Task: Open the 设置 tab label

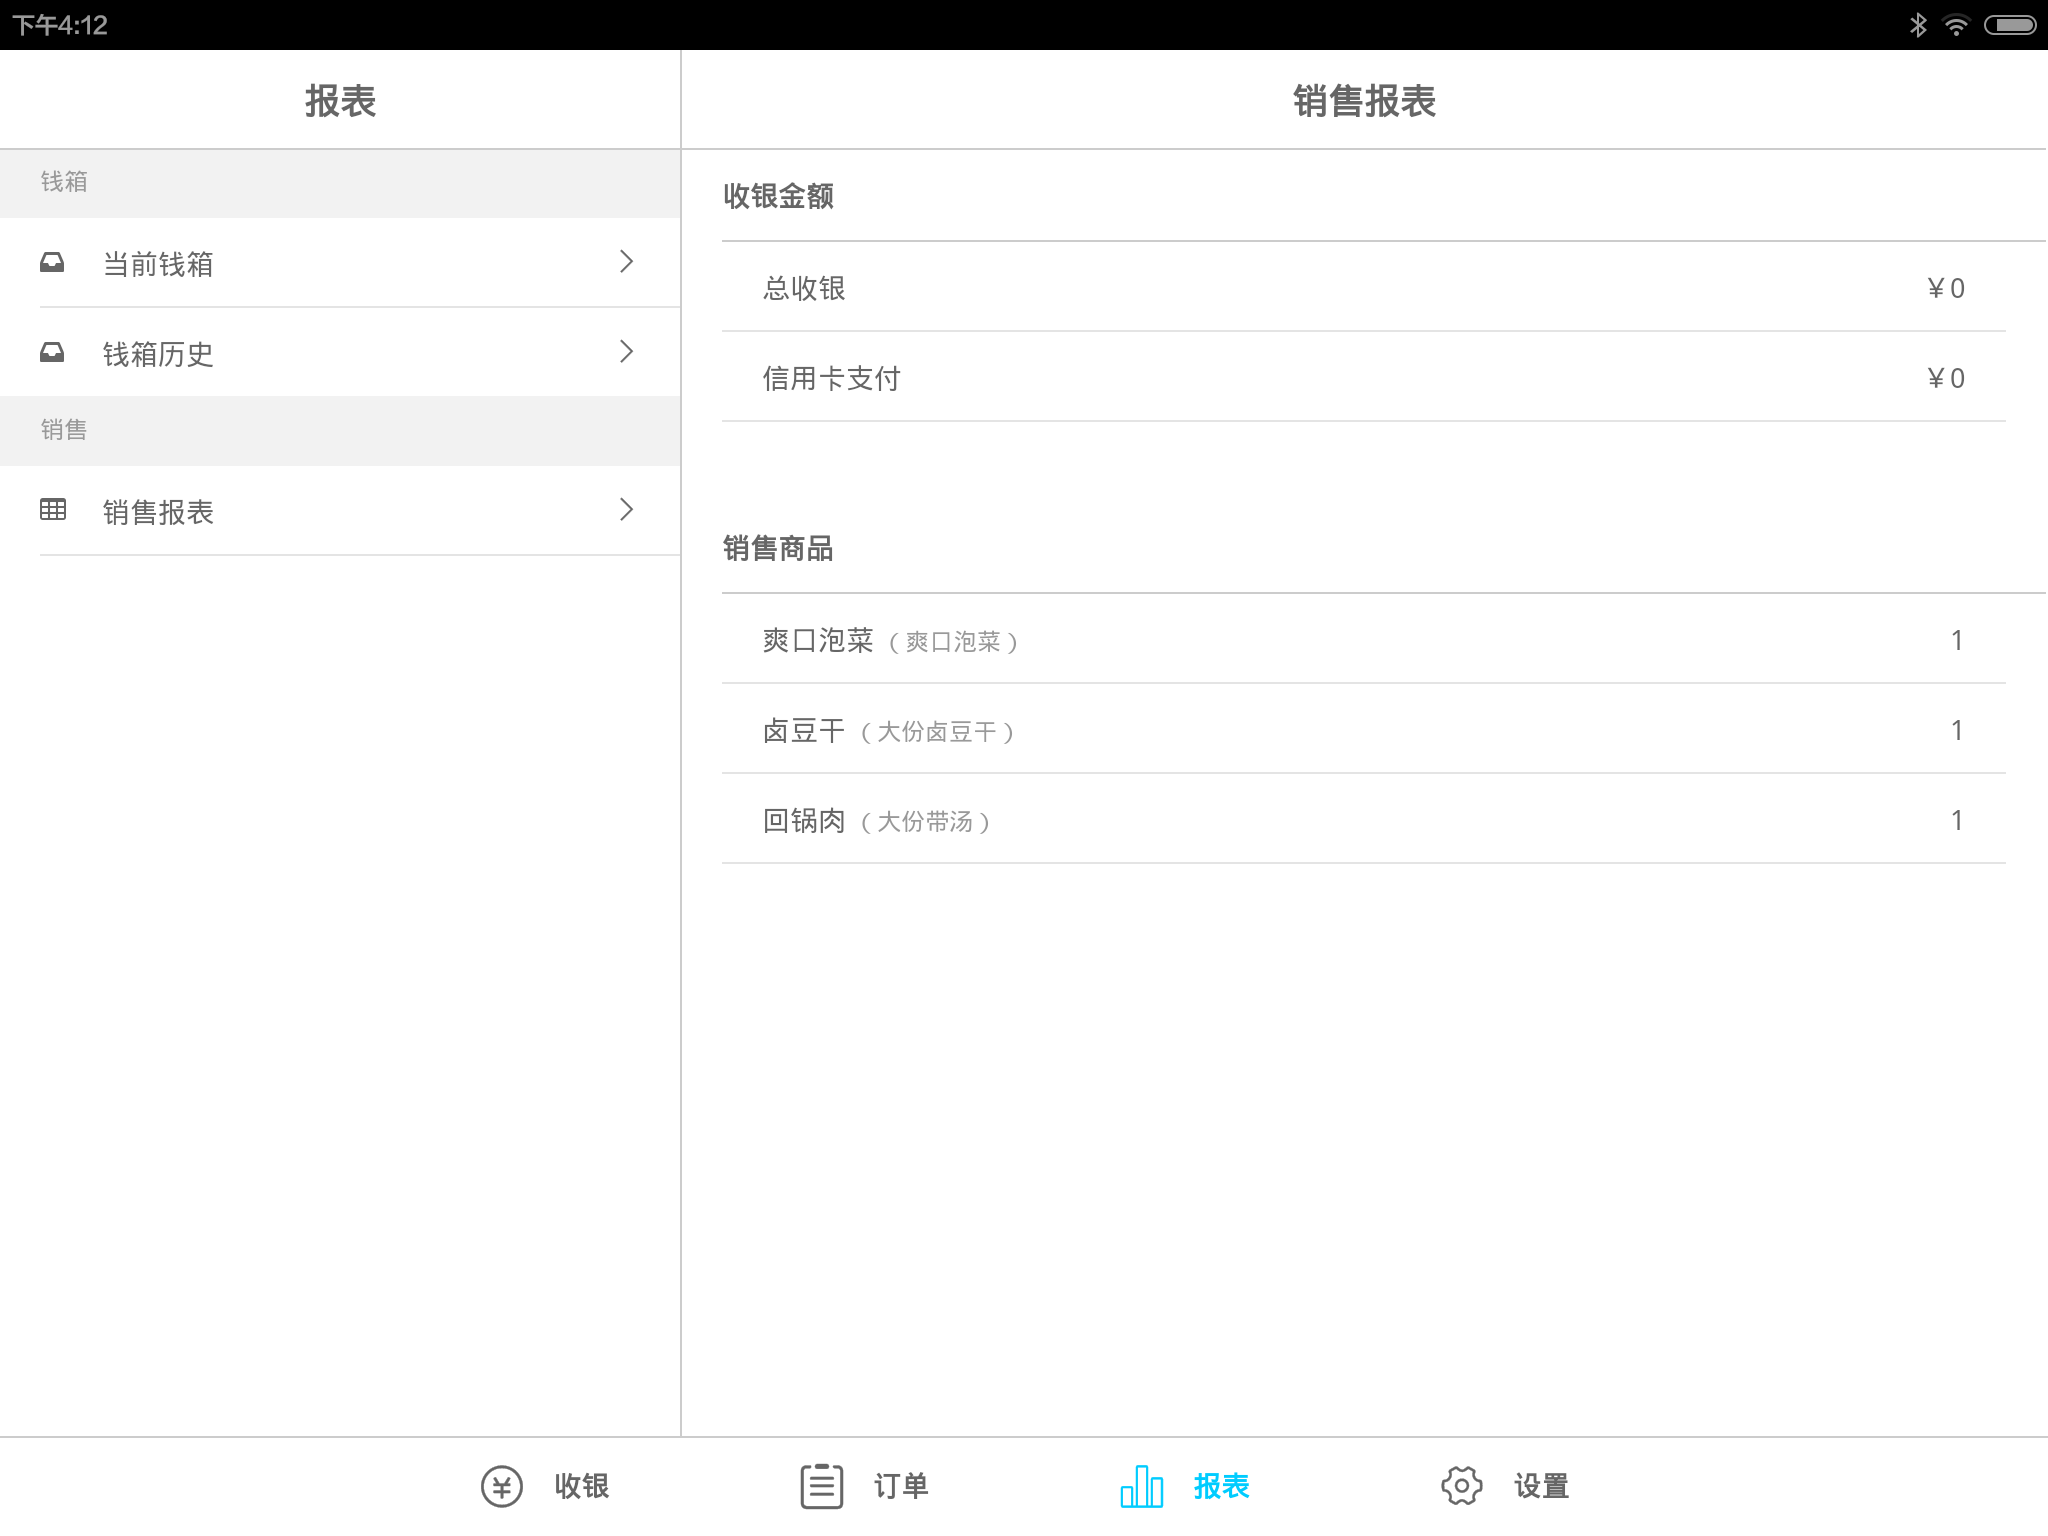Action: 1542,1486
